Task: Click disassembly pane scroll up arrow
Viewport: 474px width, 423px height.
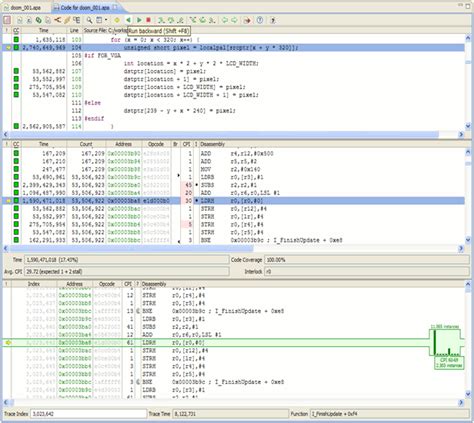Action: pyautogui.click(x=468, y=152)
